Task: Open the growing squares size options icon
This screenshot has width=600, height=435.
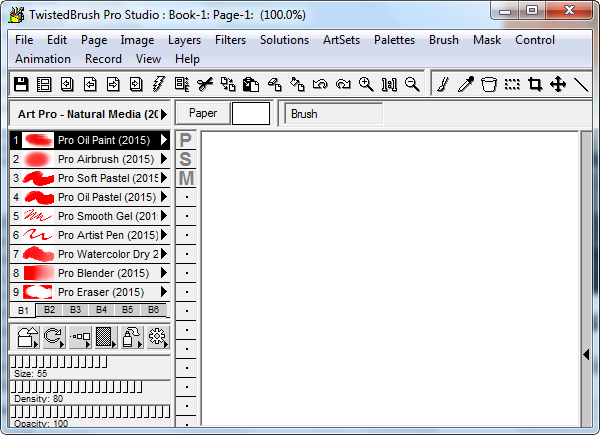Action: 80,337
